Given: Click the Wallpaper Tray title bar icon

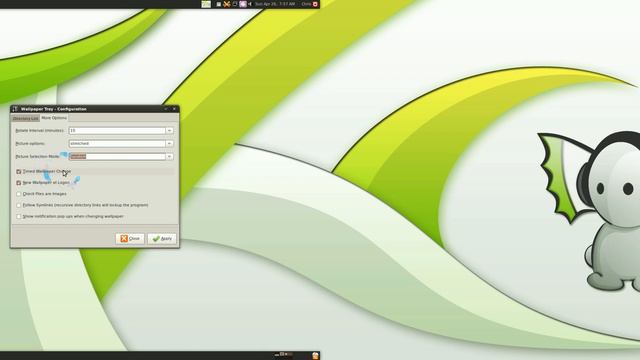Looking at the screenshot, I should (x=15, y=109).
